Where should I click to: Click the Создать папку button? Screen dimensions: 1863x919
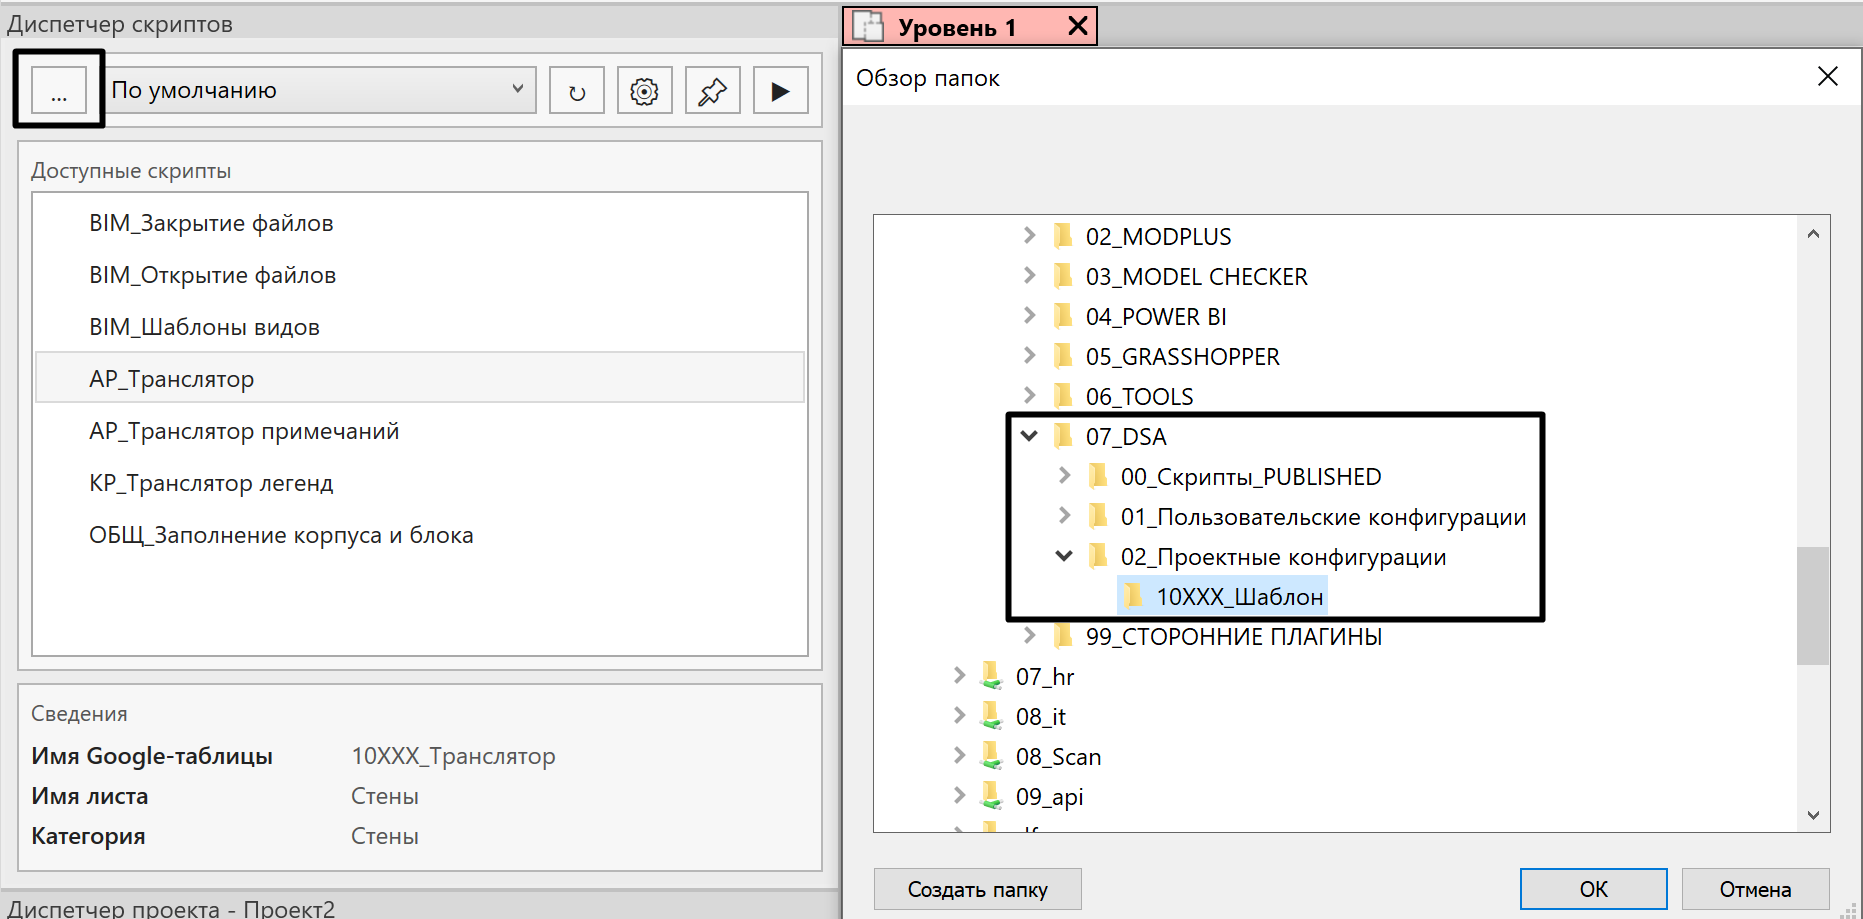977,889
